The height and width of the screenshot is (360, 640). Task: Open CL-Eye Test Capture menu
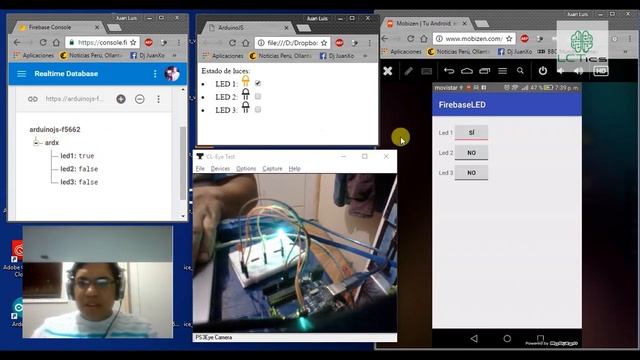[x=272, y=169]
